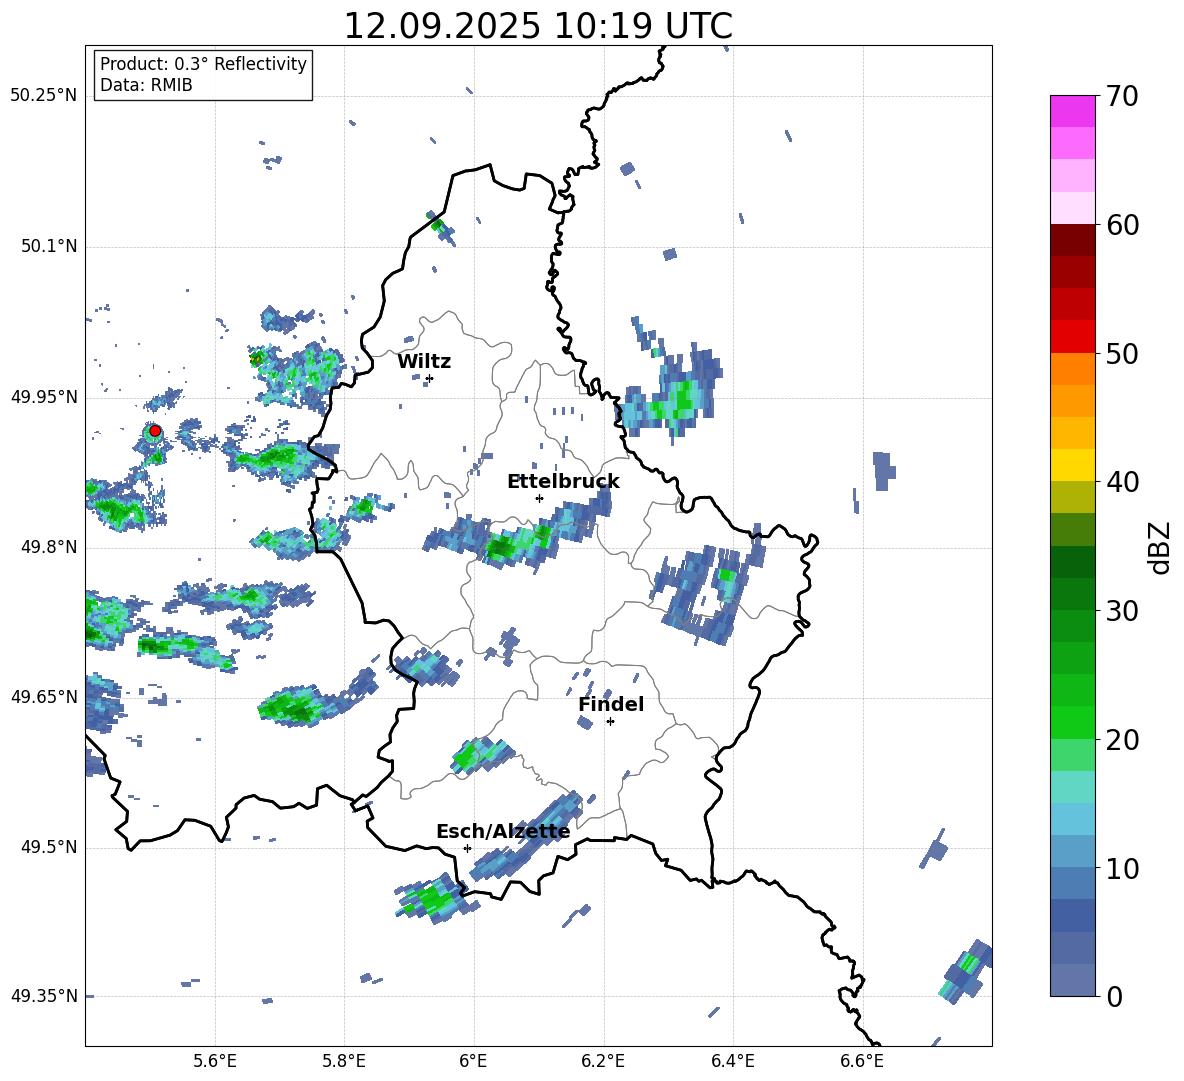Click the Wiltz station cross marker
This screenshot has width=1184, height=1081.
[430, 378]
